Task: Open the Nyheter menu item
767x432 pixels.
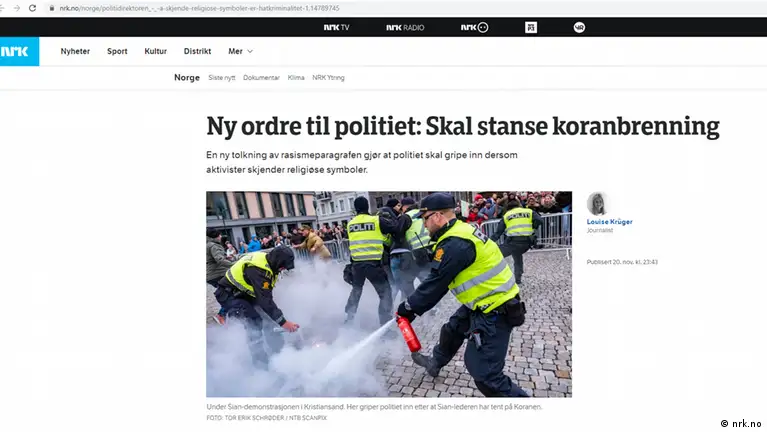Action: [x=75, y=51]
